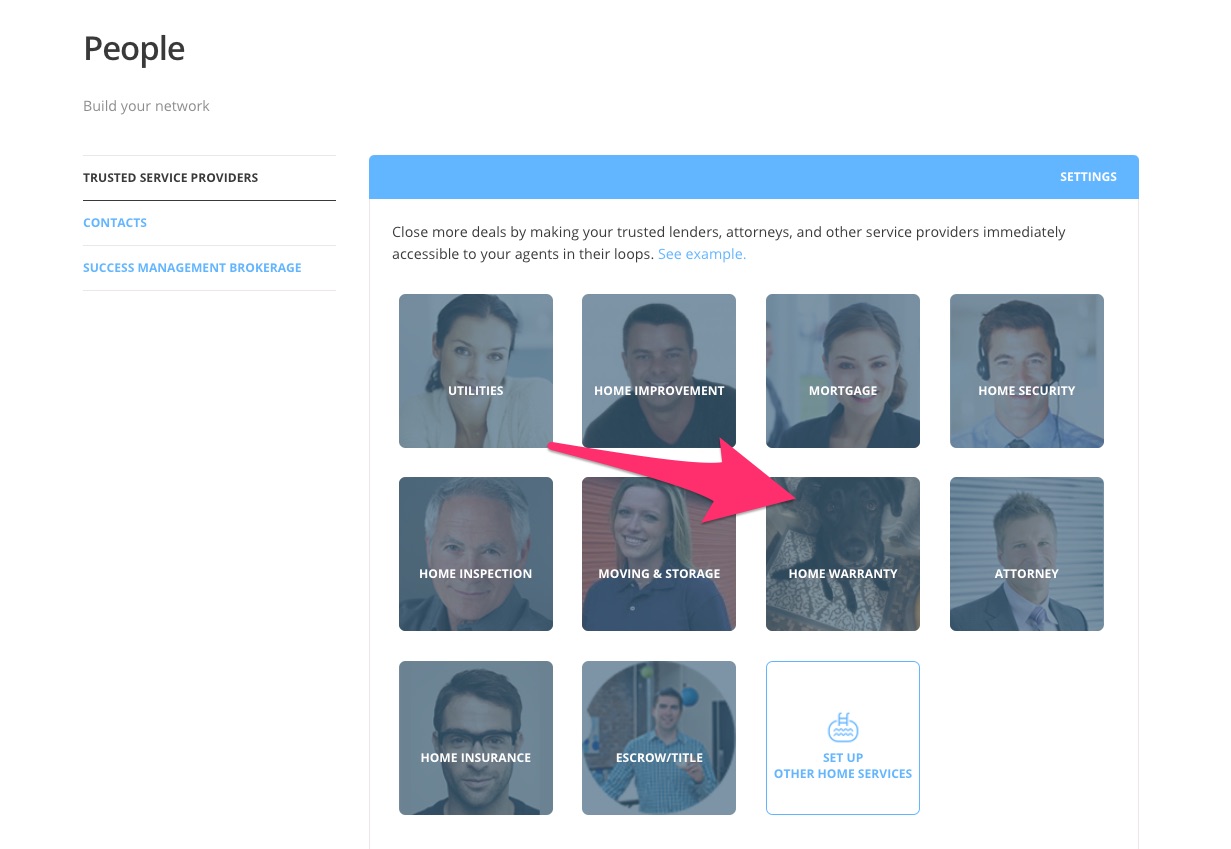Open the Utilities provider tile
Screen dimensions: 1231x849
pyautogui.click(x=475, y=371)
